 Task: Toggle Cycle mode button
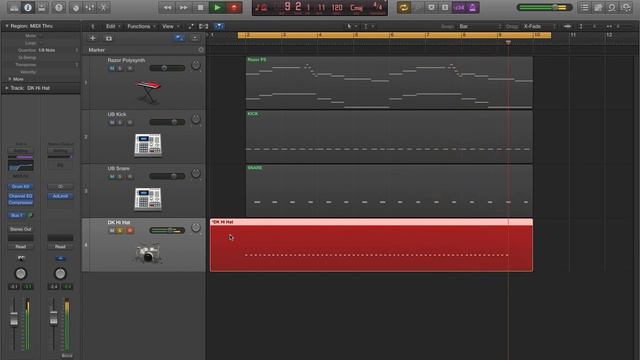tap(404, 7)
